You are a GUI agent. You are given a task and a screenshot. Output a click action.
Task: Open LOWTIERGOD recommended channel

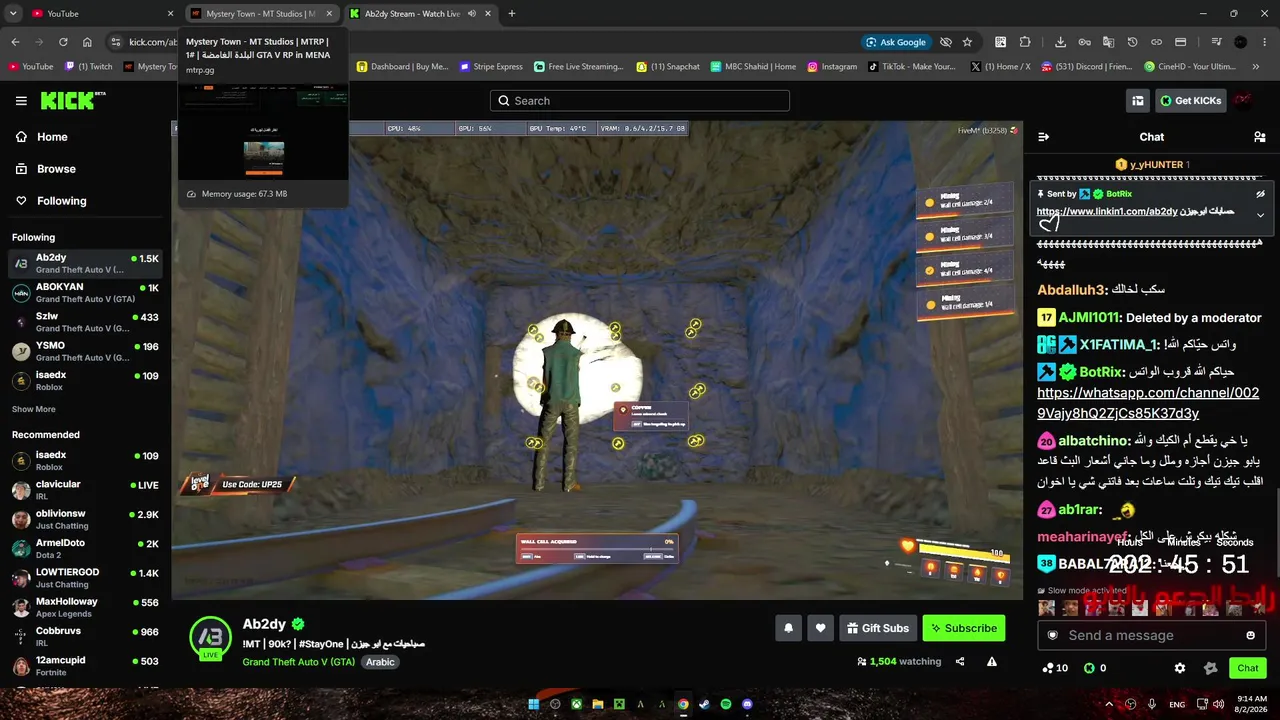click(x=86, y=577)
